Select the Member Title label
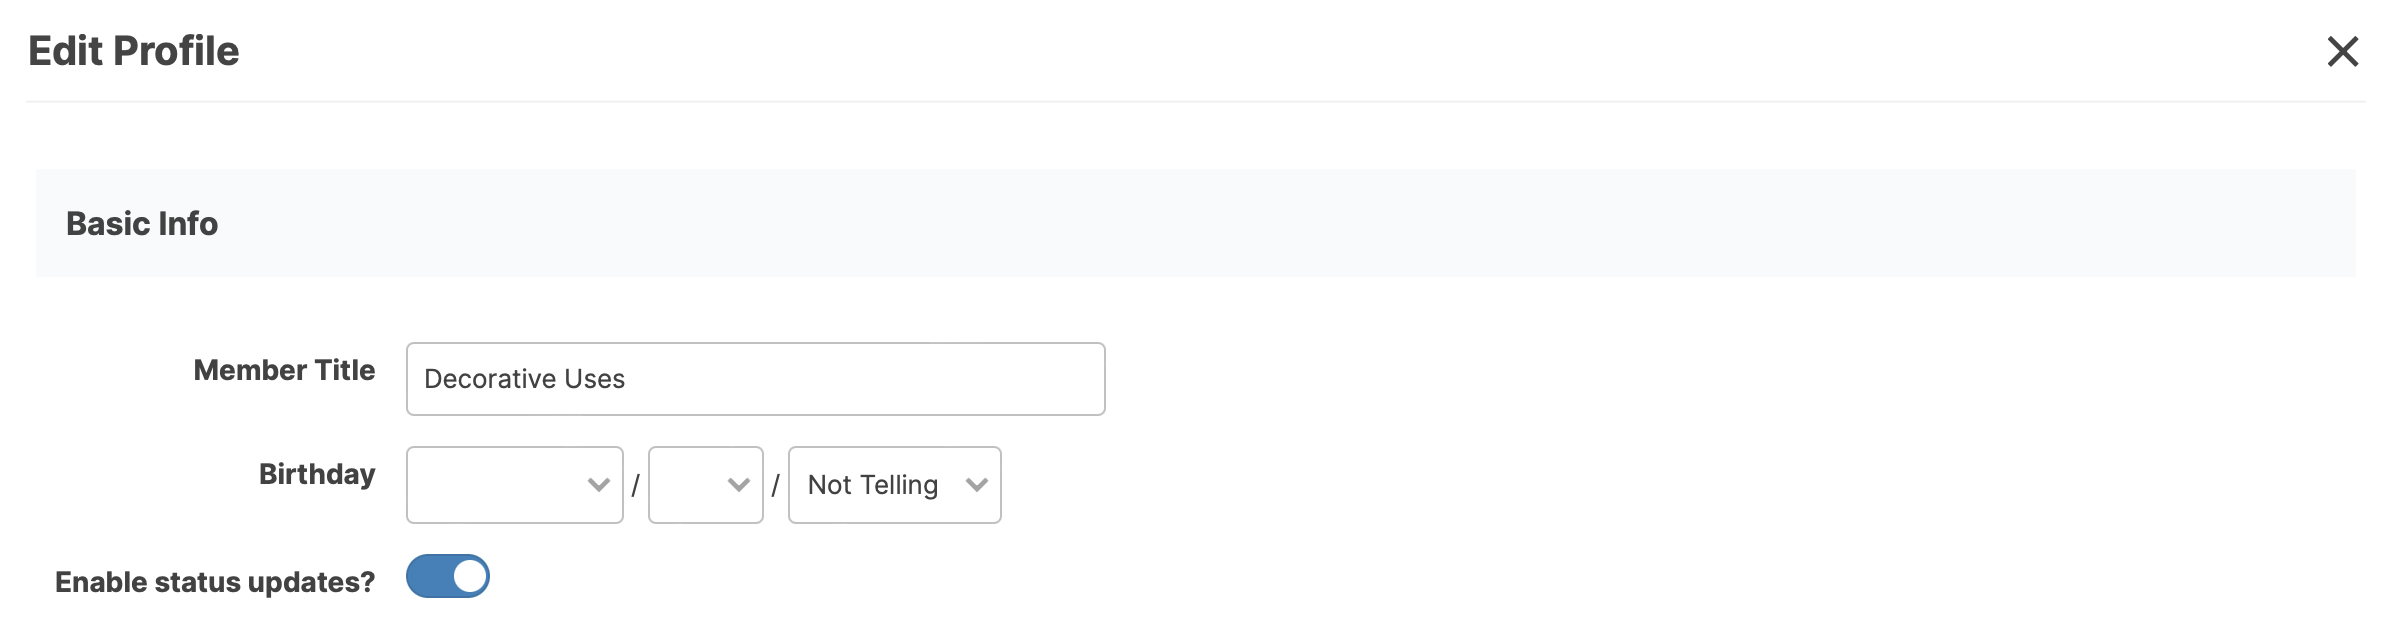 point(285,370)
